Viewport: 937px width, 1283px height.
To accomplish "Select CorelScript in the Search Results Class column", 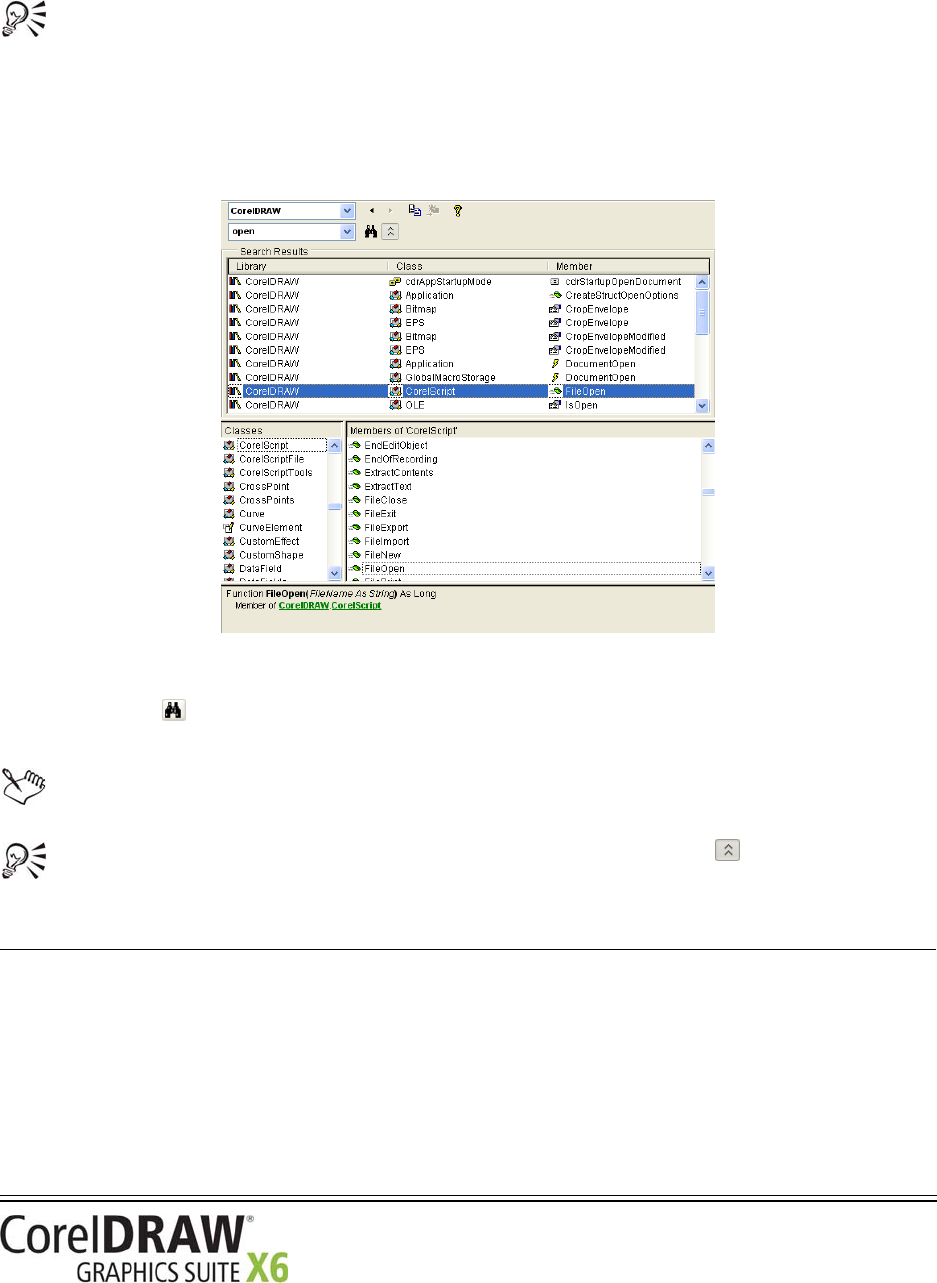I will tap(430, 391).
